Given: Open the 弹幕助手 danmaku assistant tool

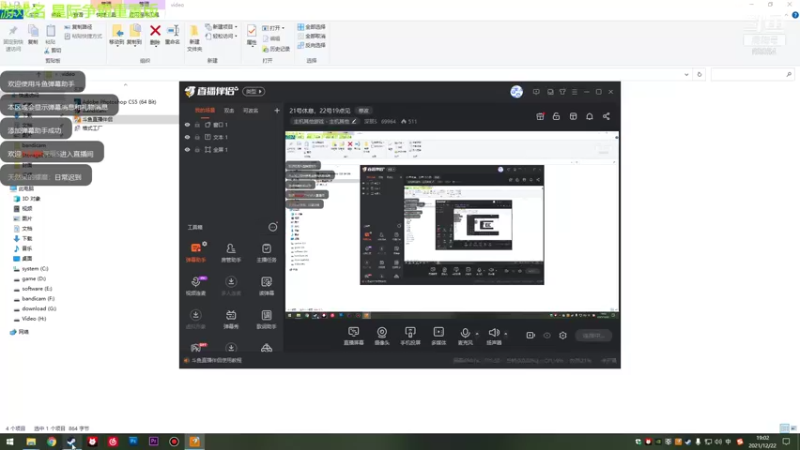Looking at the screenshot, I should coord(195,253).
